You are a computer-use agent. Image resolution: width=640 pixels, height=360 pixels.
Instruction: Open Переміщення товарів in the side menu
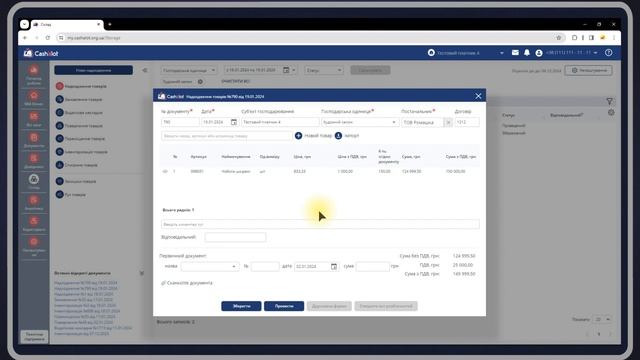pos(80,139)
